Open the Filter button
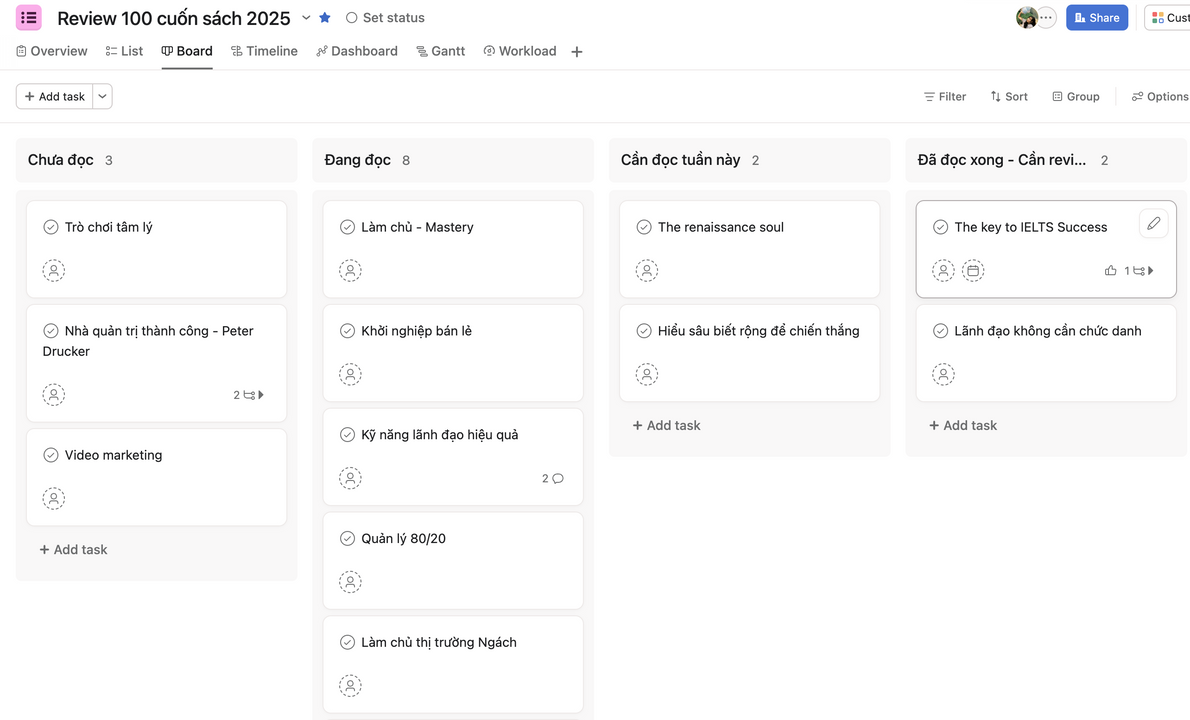 944,97
